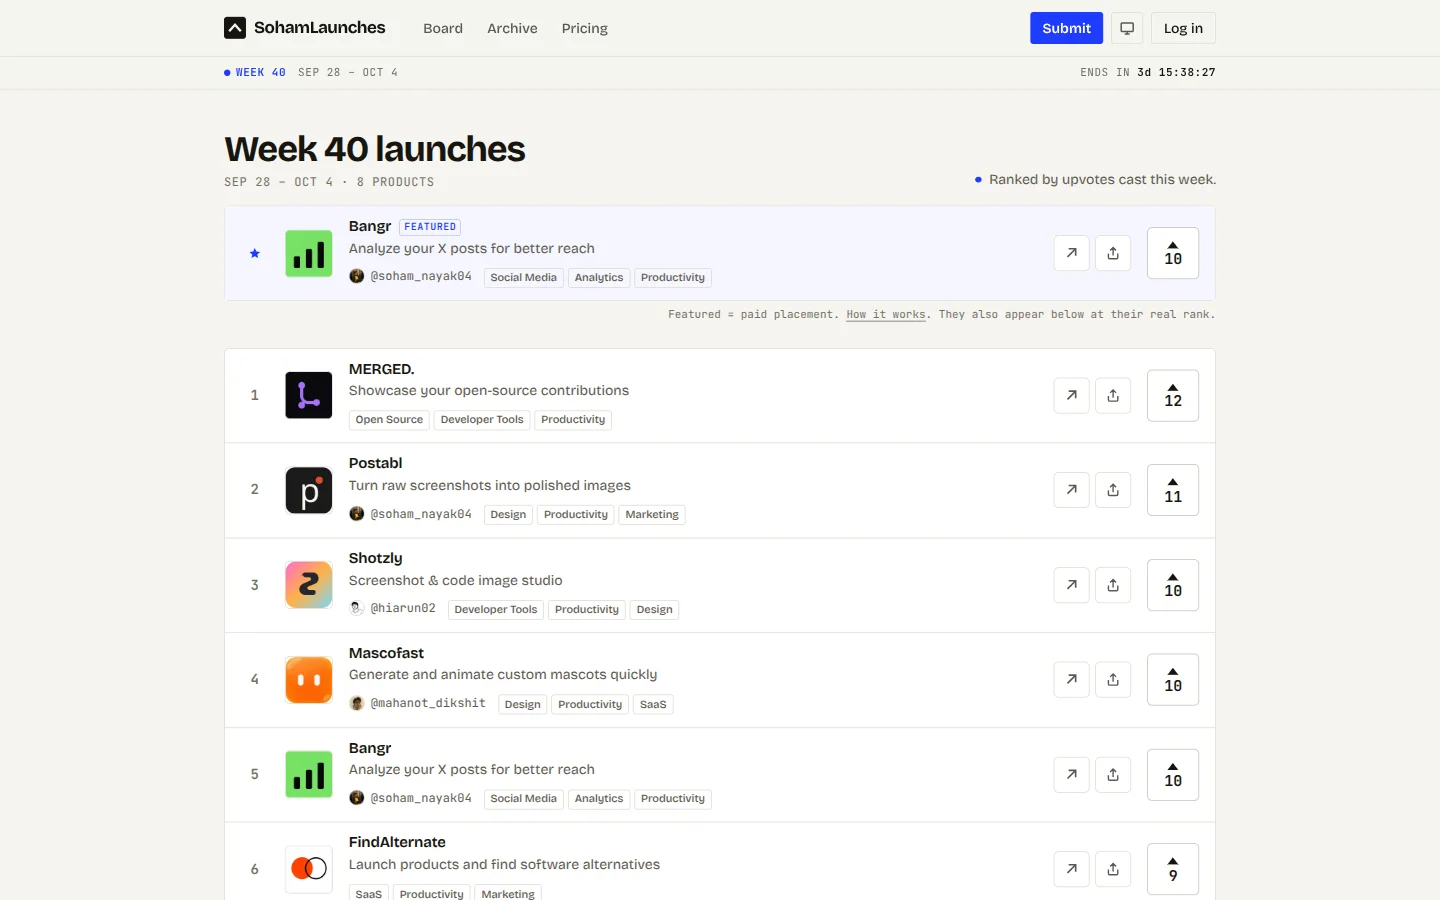This screenshot has height=900, width=1440.
Task: Open the Postabl product logo thumbnail
Action: pyautogui.click(x=309, y=490)
